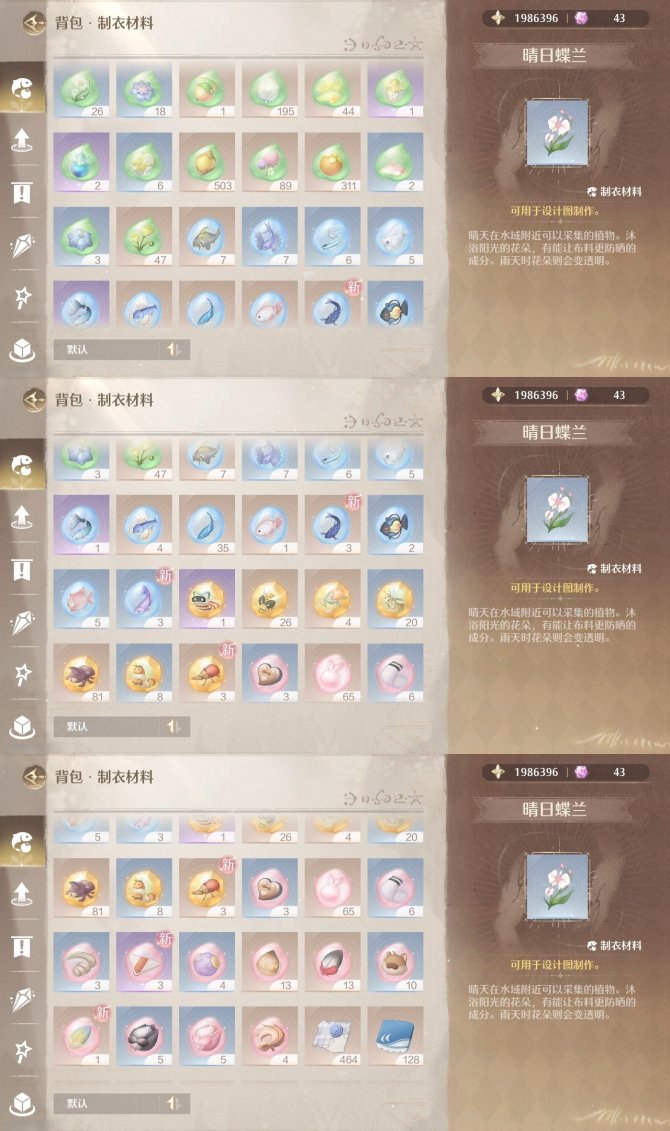Open the cube tab next to the 464 row
Image resolution: width=670 pixels, height=1131 pixels.
coord(22,1103)
